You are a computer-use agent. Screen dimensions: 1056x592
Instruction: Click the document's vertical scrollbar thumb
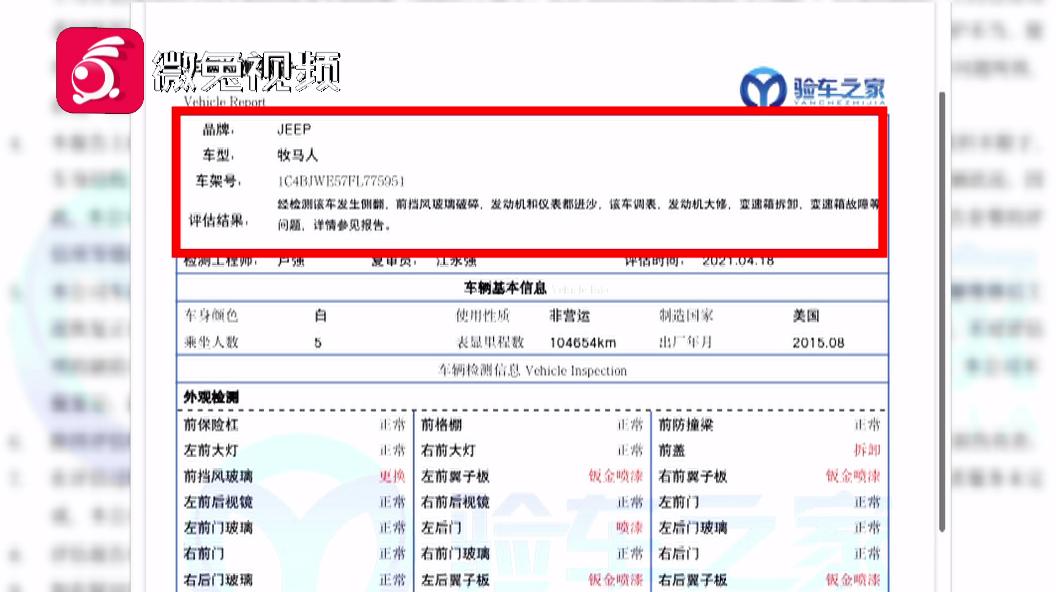click(942, 311)
